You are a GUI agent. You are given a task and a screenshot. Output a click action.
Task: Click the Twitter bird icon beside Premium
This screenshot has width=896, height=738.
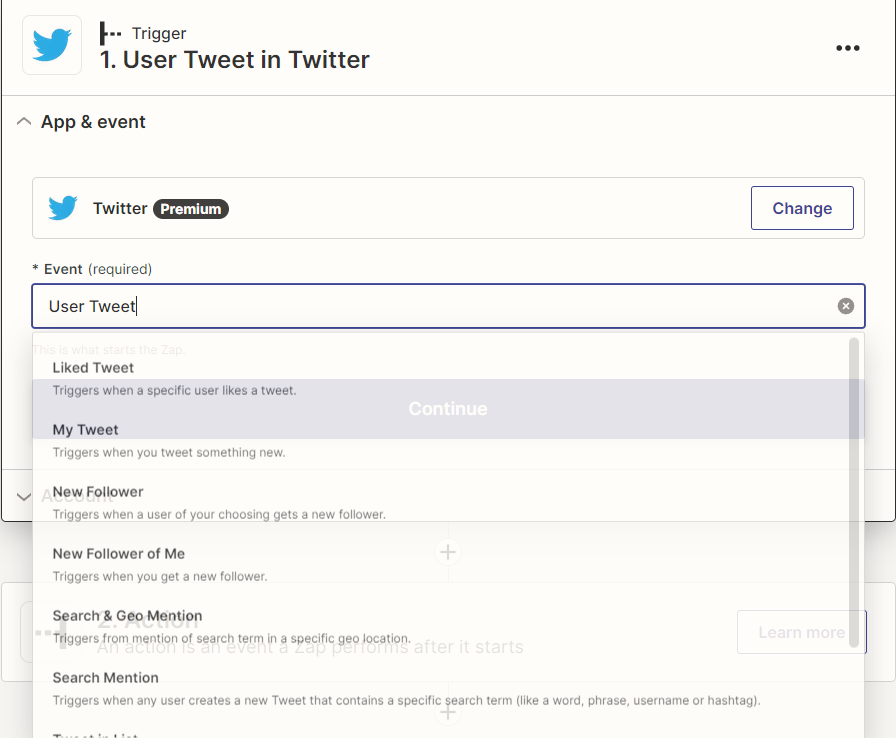(x=63, y=208)
